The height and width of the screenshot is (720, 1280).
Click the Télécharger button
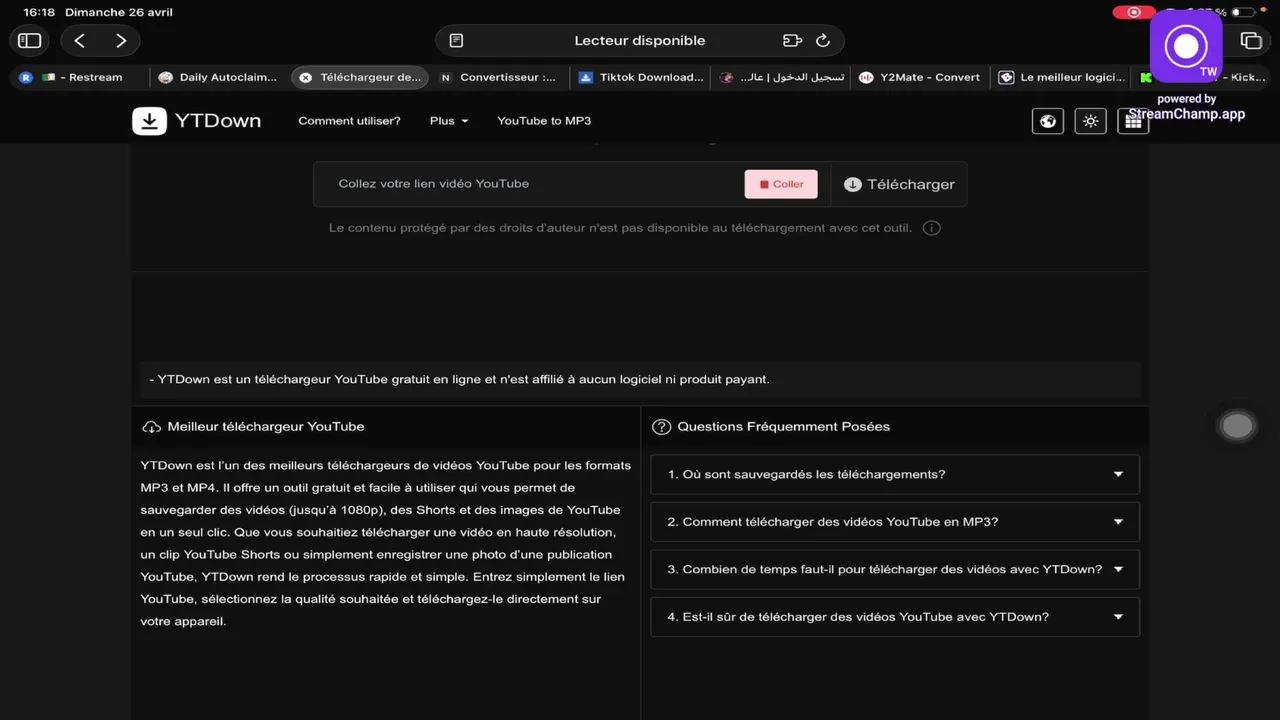click(899, 184)
